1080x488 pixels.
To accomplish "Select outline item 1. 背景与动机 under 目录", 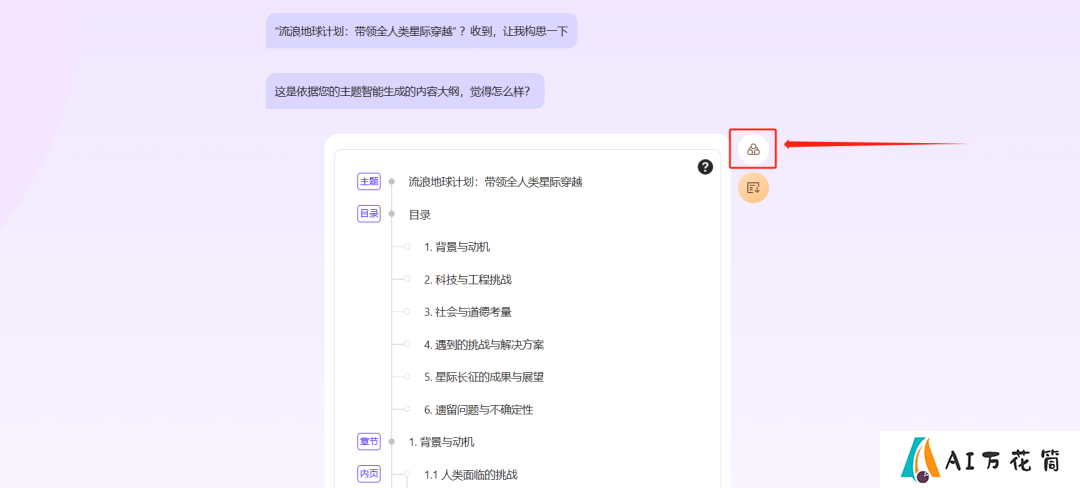I will [457, 247].
